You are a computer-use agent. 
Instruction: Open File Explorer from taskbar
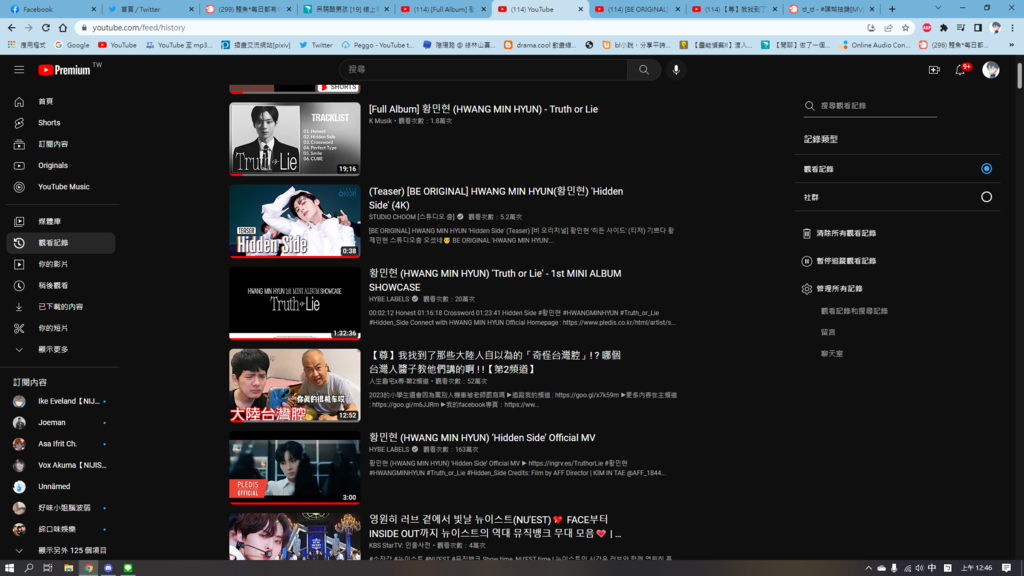point(69,568)
